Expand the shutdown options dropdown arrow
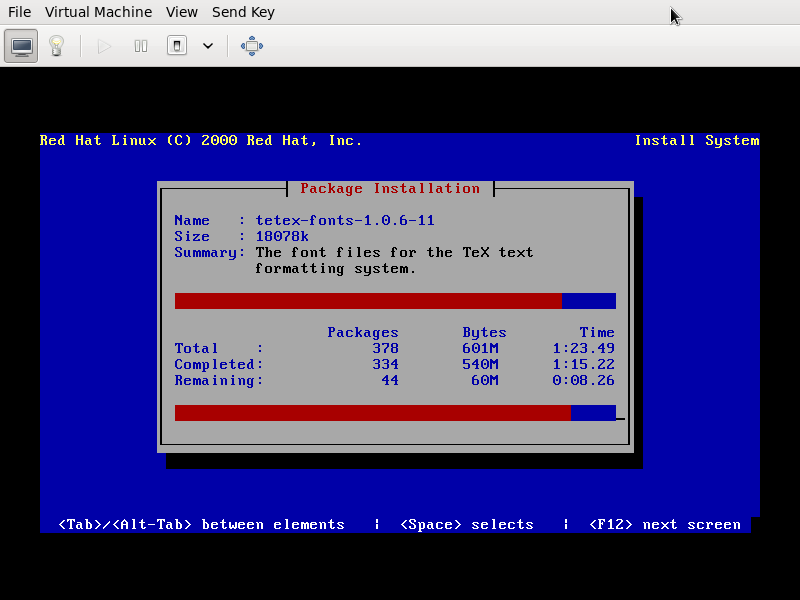The width and height of the screenshot is (800, 600). coord(208,46)
